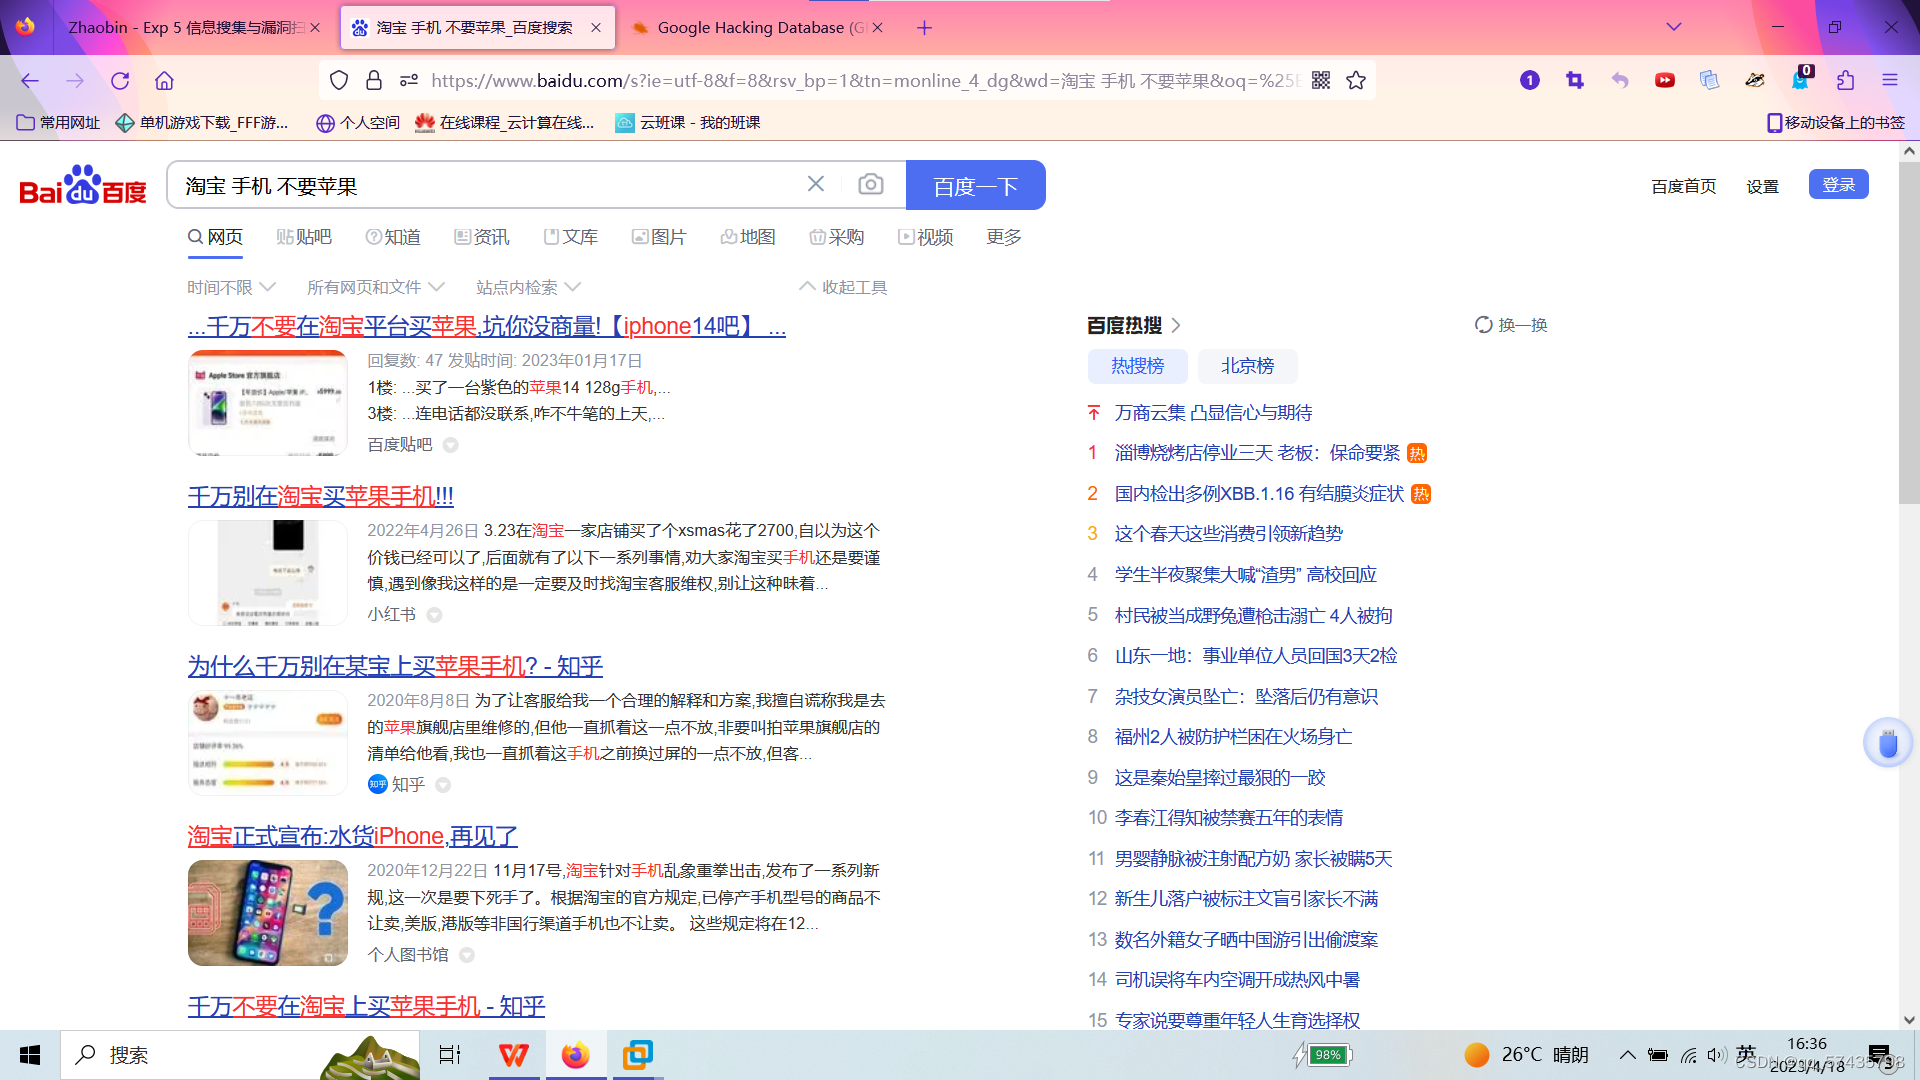Click the VMware taskbar icon

pyautogui.click(x=637, y=1055)
